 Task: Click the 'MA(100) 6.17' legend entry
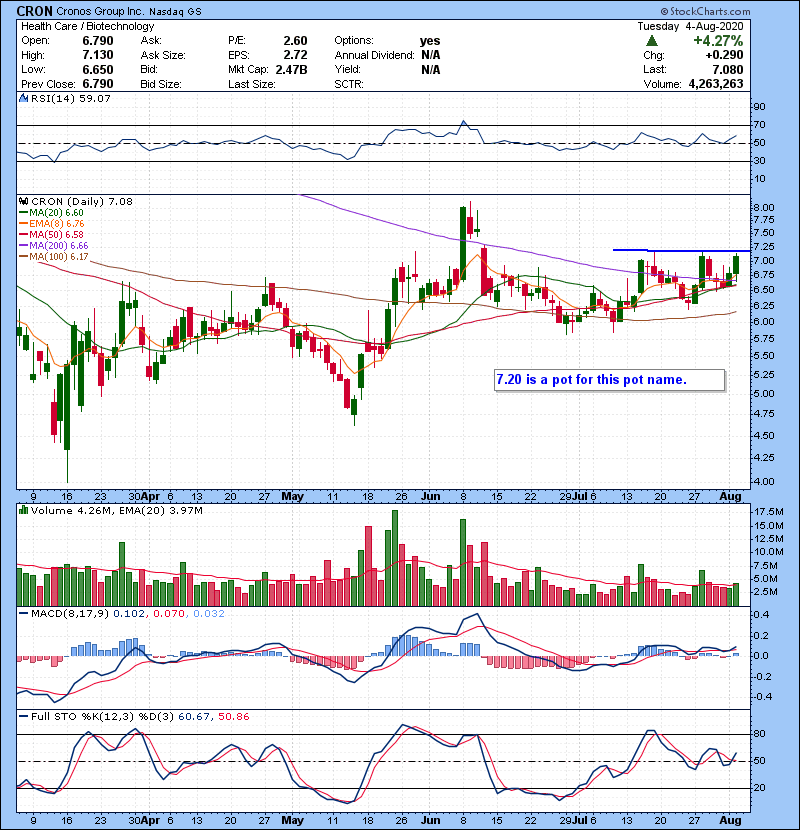pyautogui.click(x=53, y=257)
